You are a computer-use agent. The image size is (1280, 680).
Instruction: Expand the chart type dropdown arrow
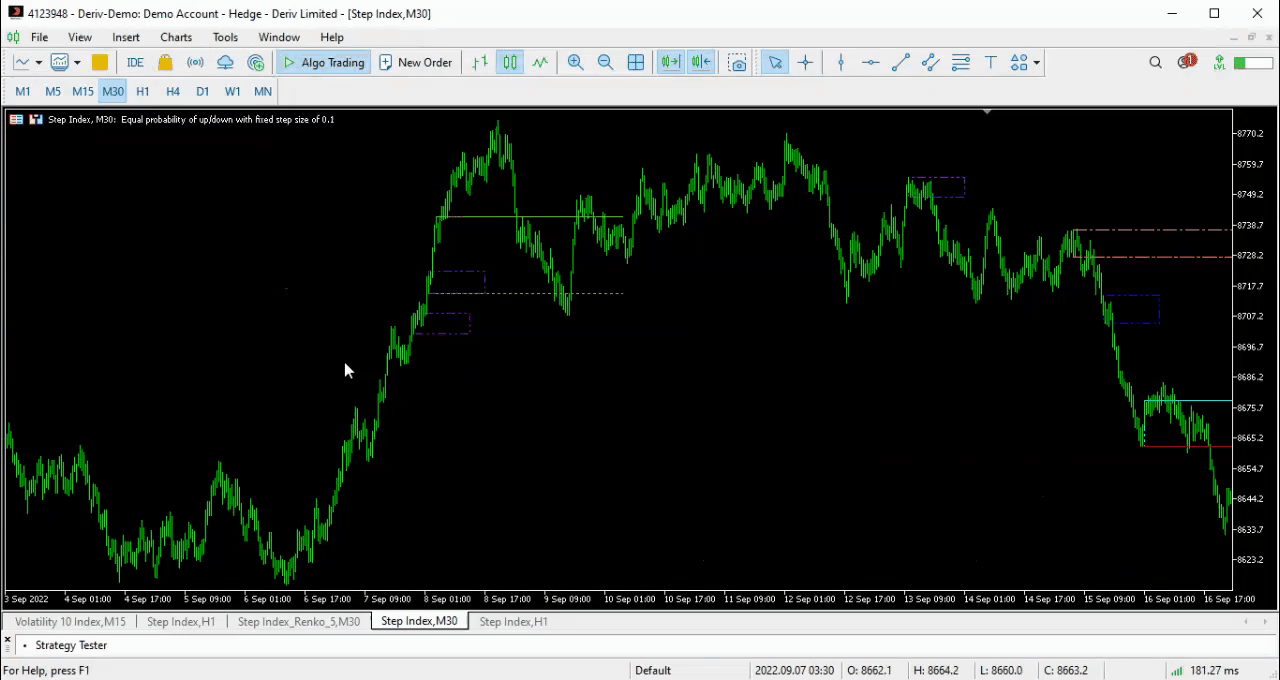(x=39, y=62)
